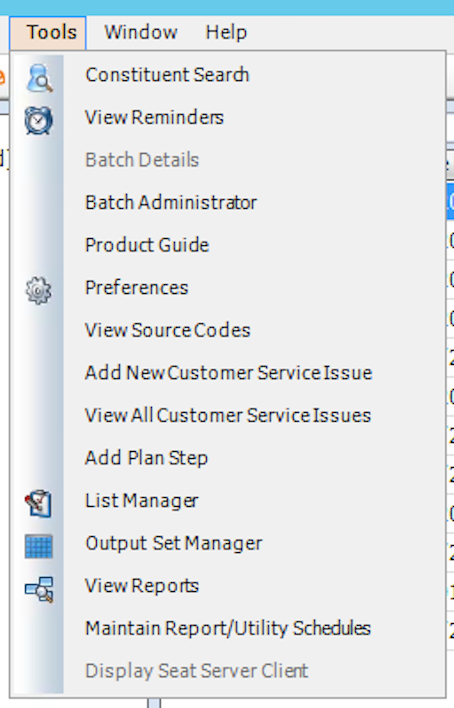Choose View Source Codes
Image resolution: width=454 pixels, height=708 pixels.
tap(168, 330)
